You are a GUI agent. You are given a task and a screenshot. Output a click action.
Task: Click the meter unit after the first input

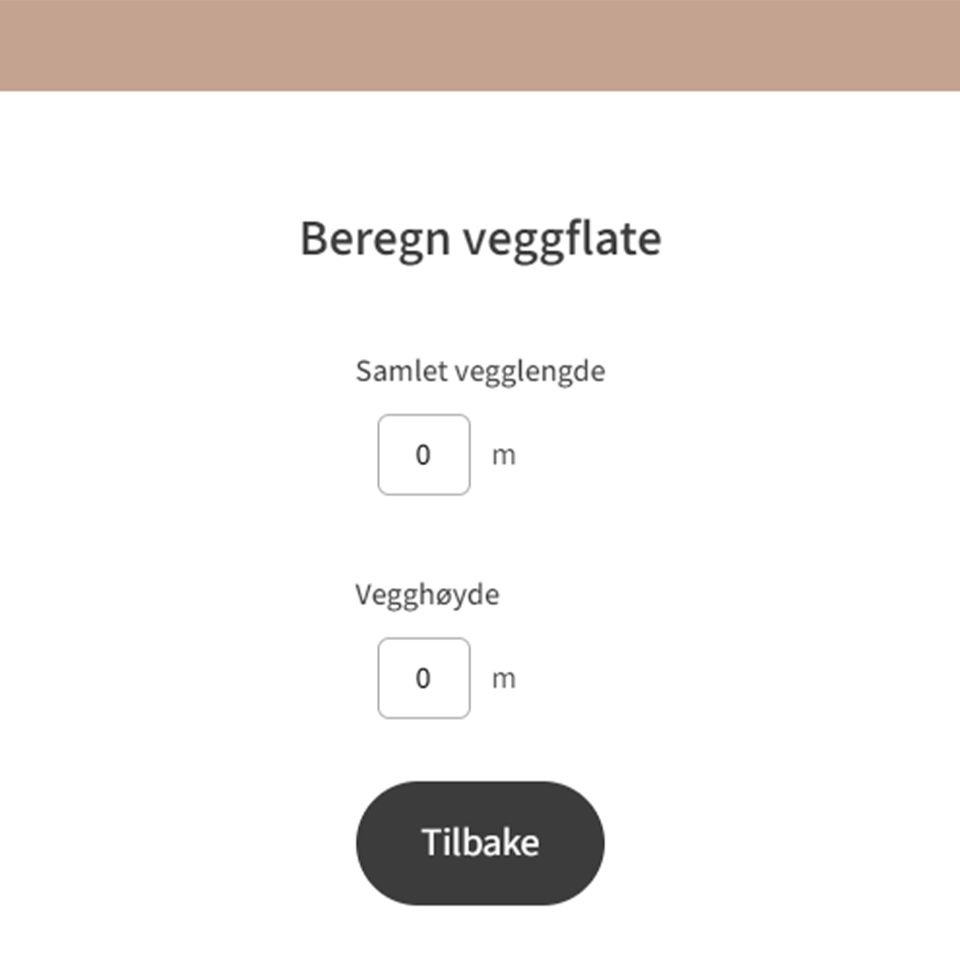point(504,456)
